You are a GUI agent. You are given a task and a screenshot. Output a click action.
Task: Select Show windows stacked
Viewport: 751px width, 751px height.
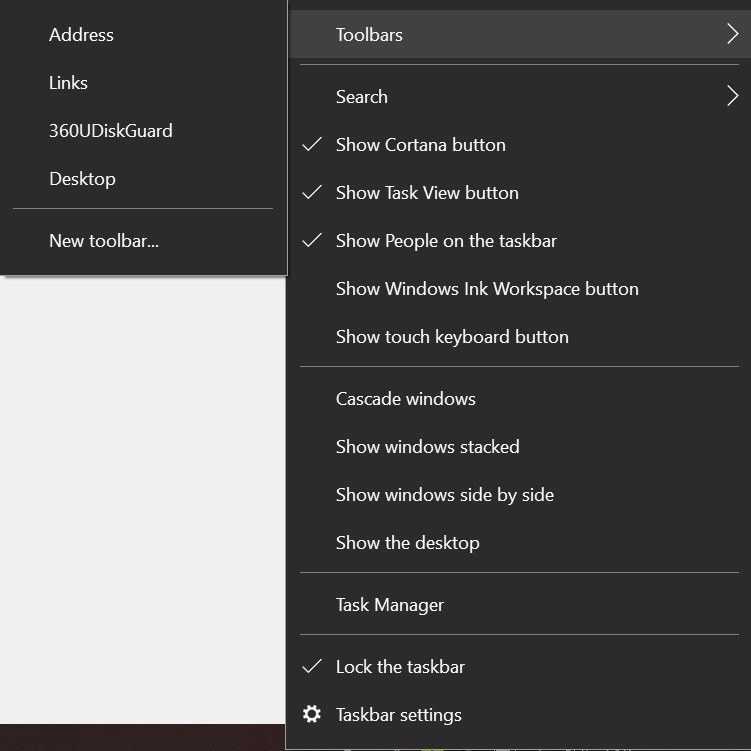tap(519, 446)
